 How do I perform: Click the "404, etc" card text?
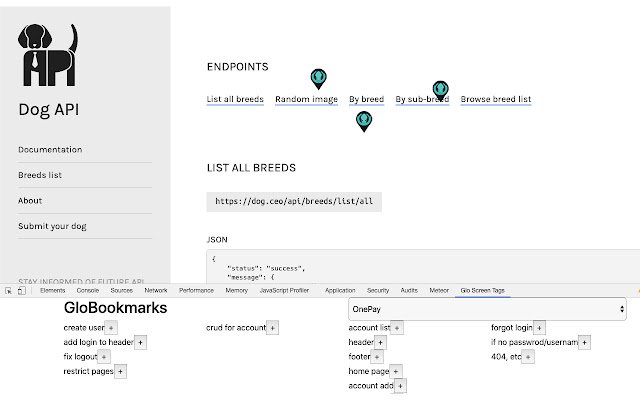(x=506, y=357)
